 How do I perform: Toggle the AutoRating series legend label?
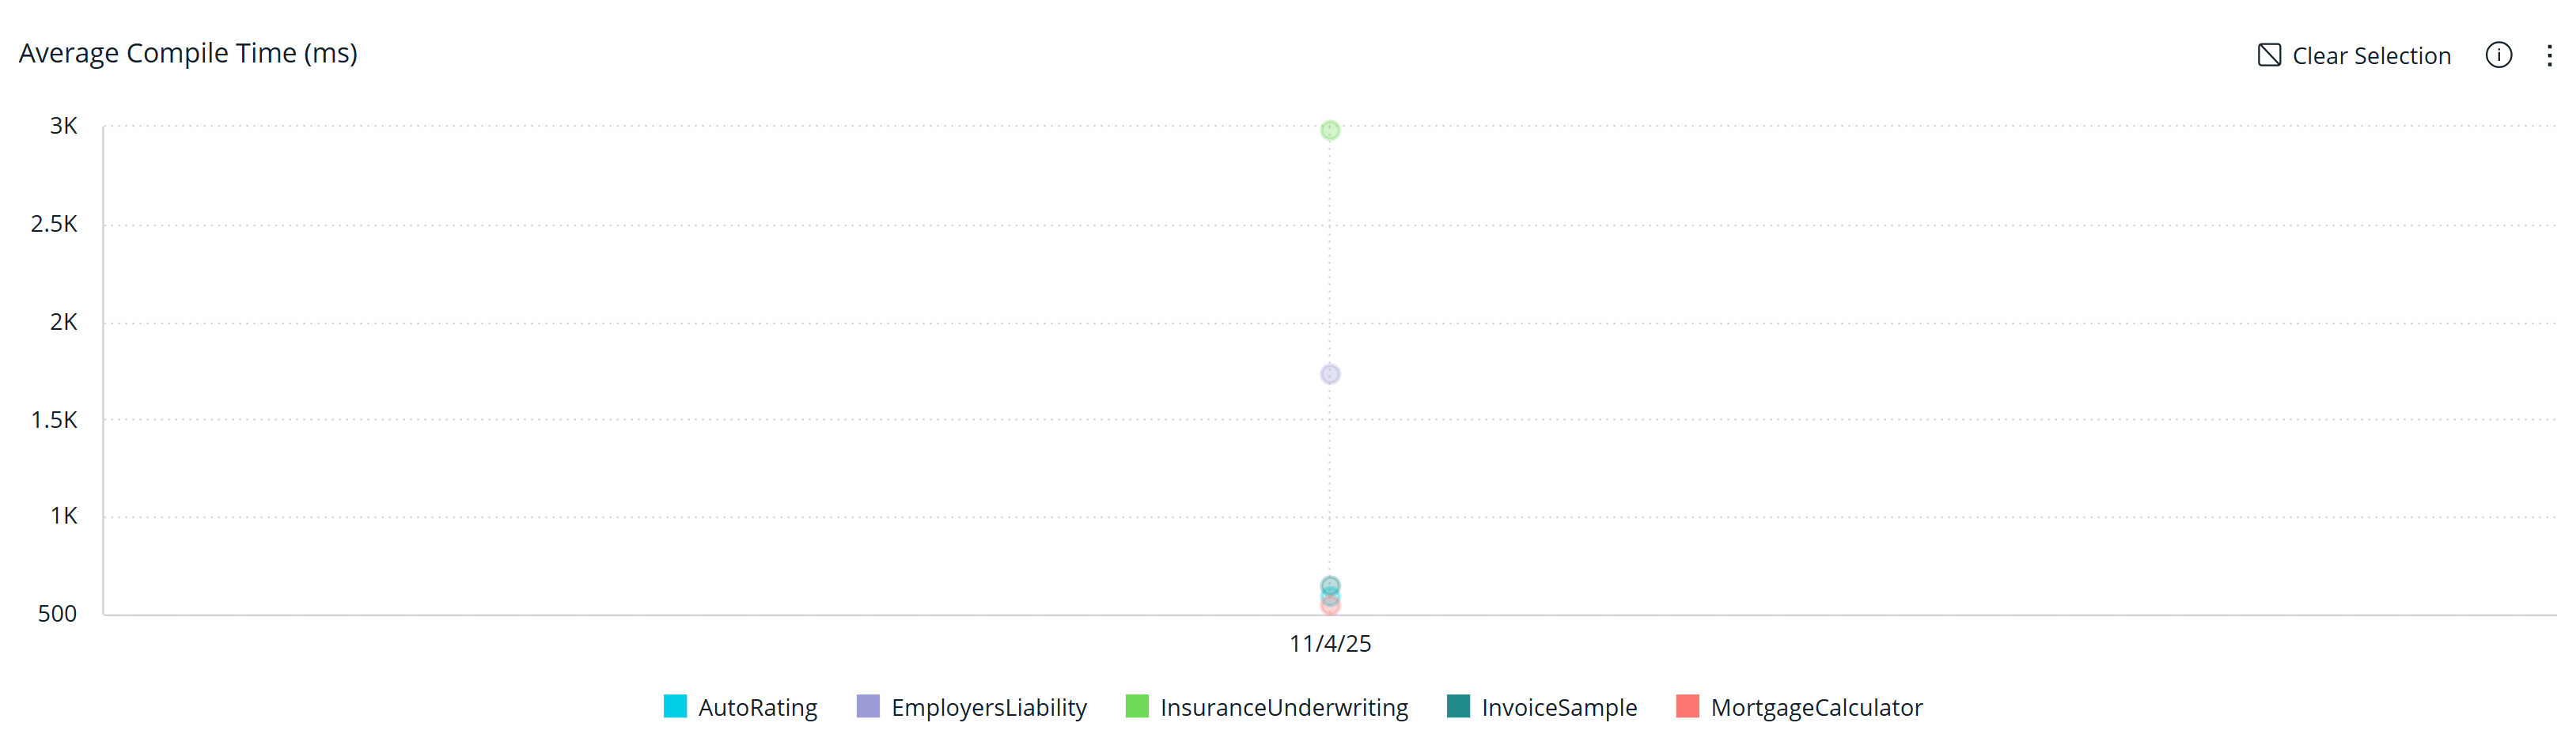[757, 708]
